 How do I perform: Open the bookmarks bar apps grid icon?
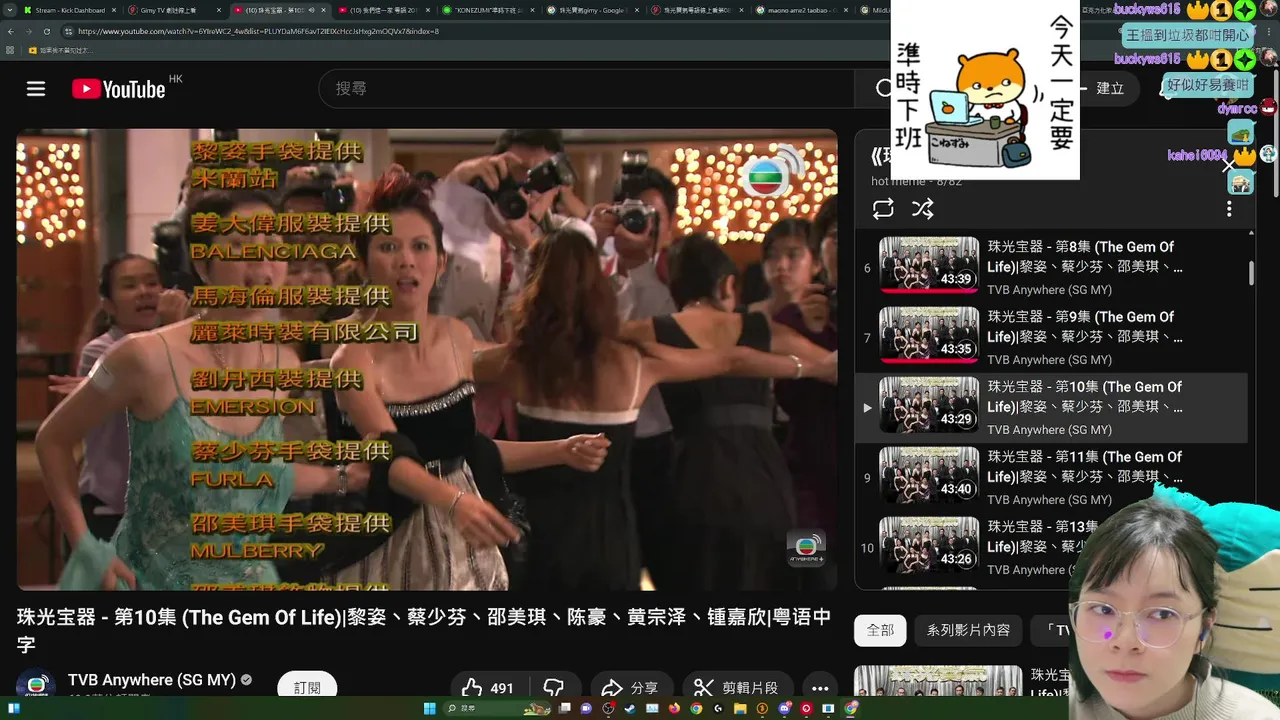[11, 50]
